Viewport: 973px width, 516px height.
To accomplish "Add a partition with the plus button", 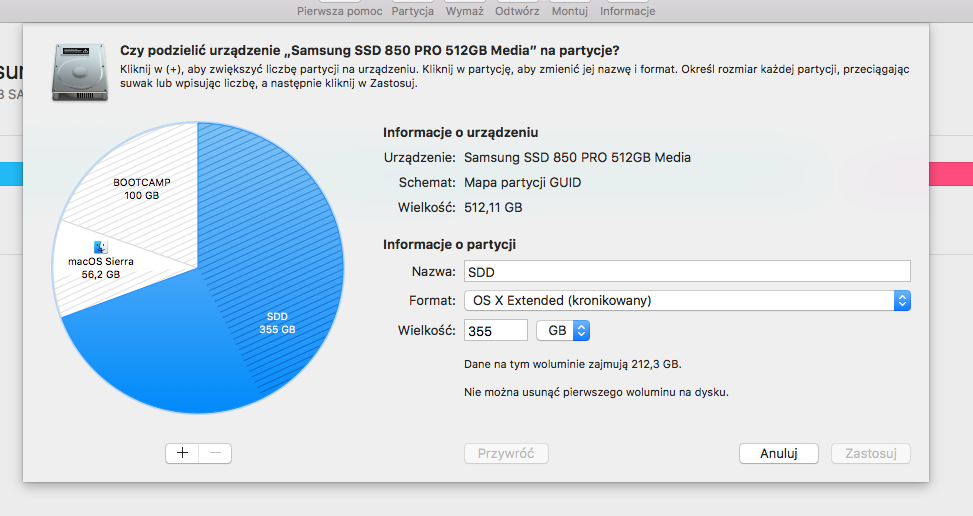I will [182, 453].
